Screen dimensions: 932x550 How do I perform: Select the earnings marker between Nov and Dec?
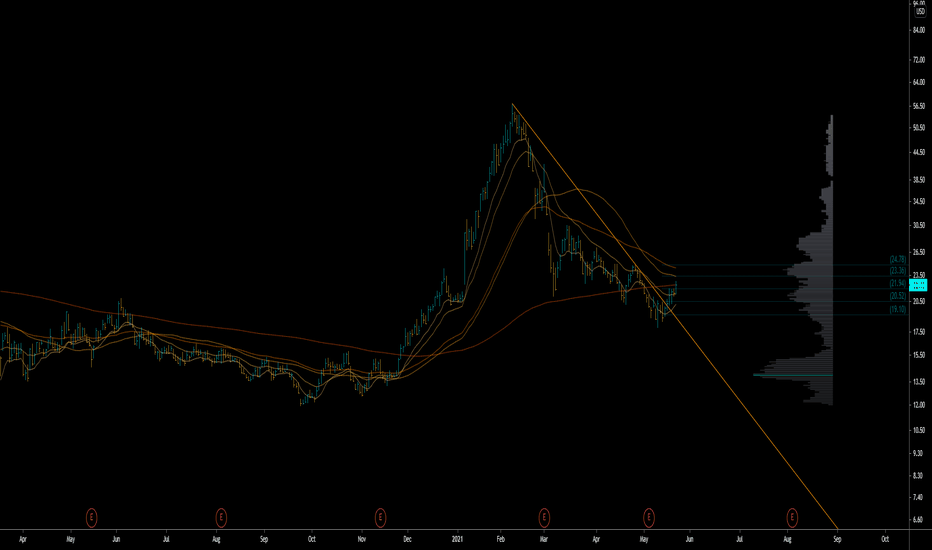tap(380, 517)
